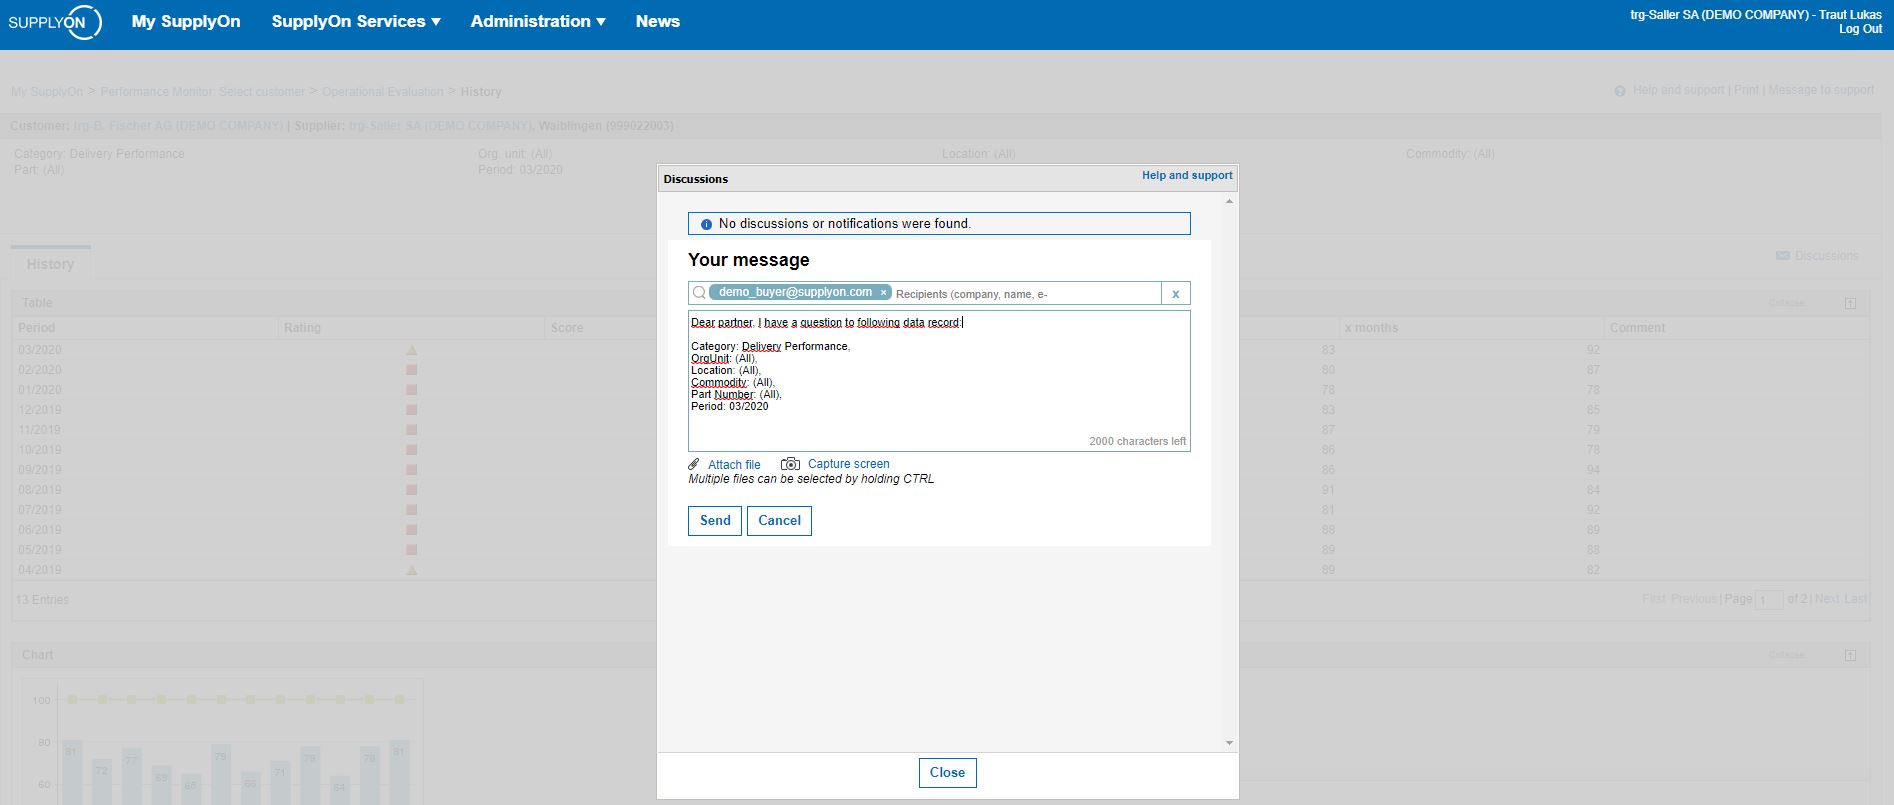
Task: Collapse the Chart panel expander icon
Action: [1850, 655]
